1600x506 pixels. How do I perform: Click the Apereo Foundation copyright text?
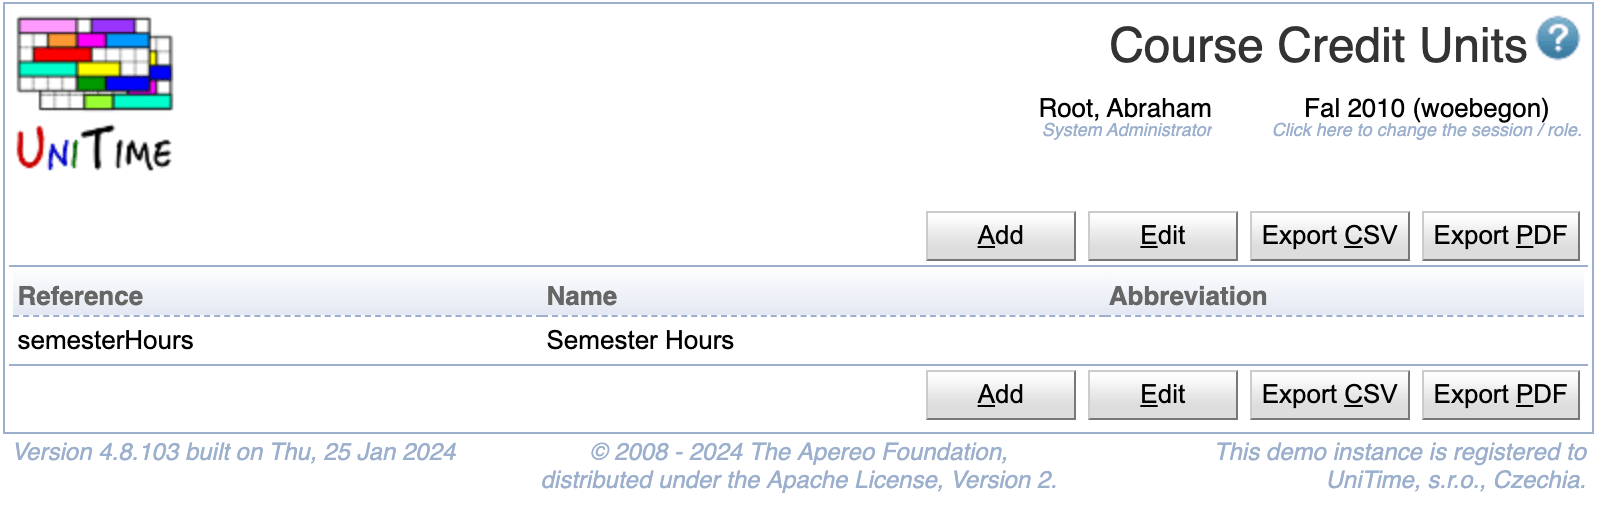tap(799, 452)
